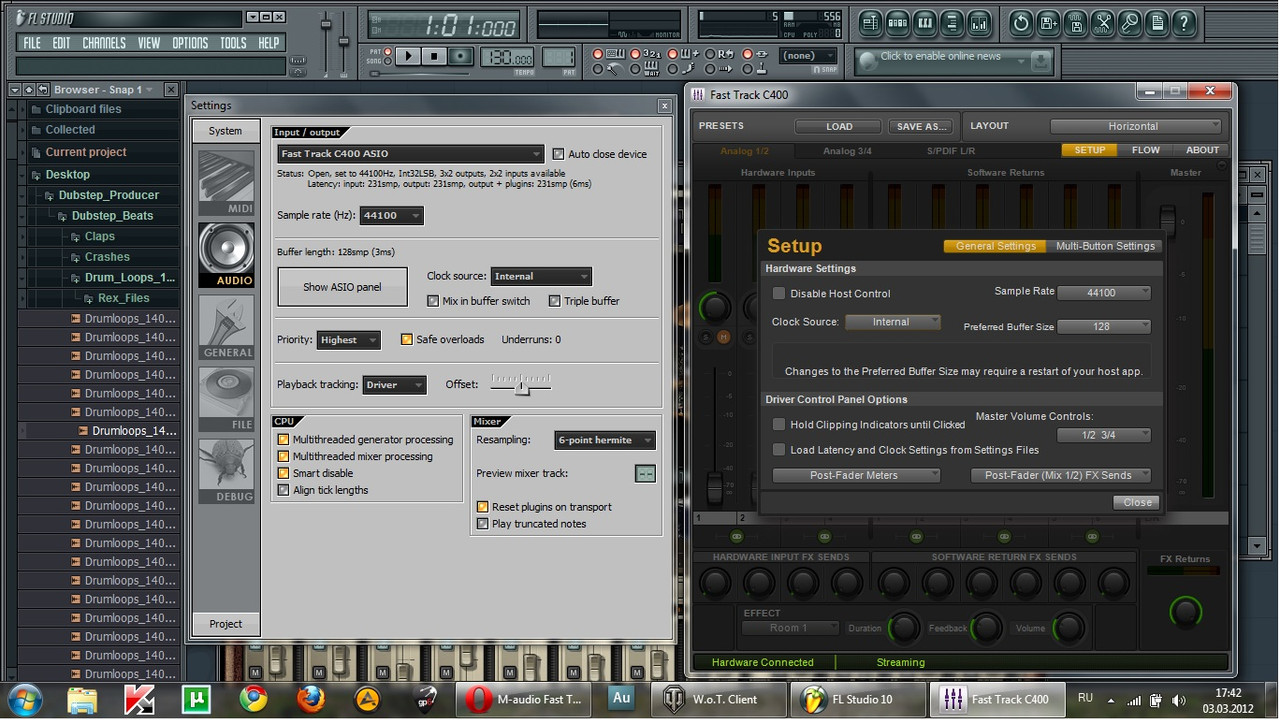Toggle the Browser view toolbar icon
1280x720 pixels.
click(x=952, y=23)
